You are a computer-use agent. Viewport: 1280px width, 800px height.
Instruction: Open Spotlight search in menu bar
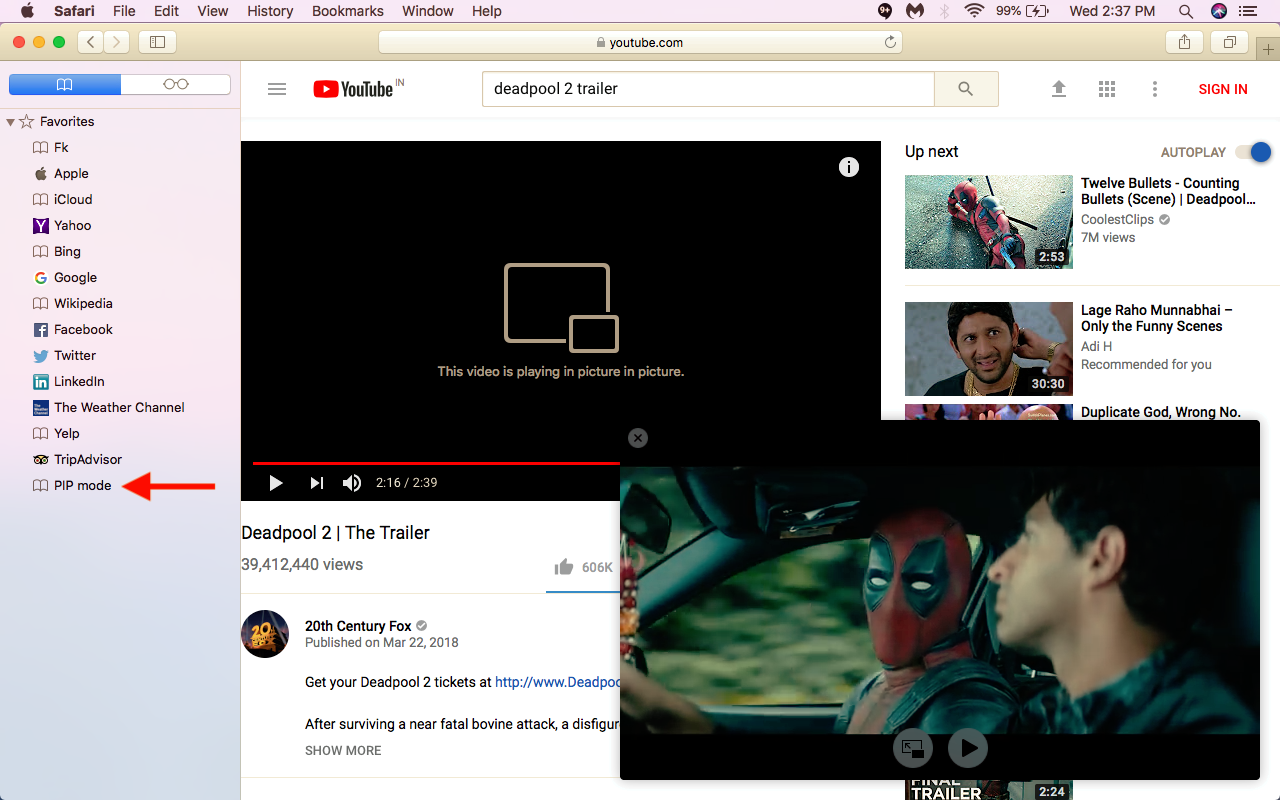tap(1186, 11)
